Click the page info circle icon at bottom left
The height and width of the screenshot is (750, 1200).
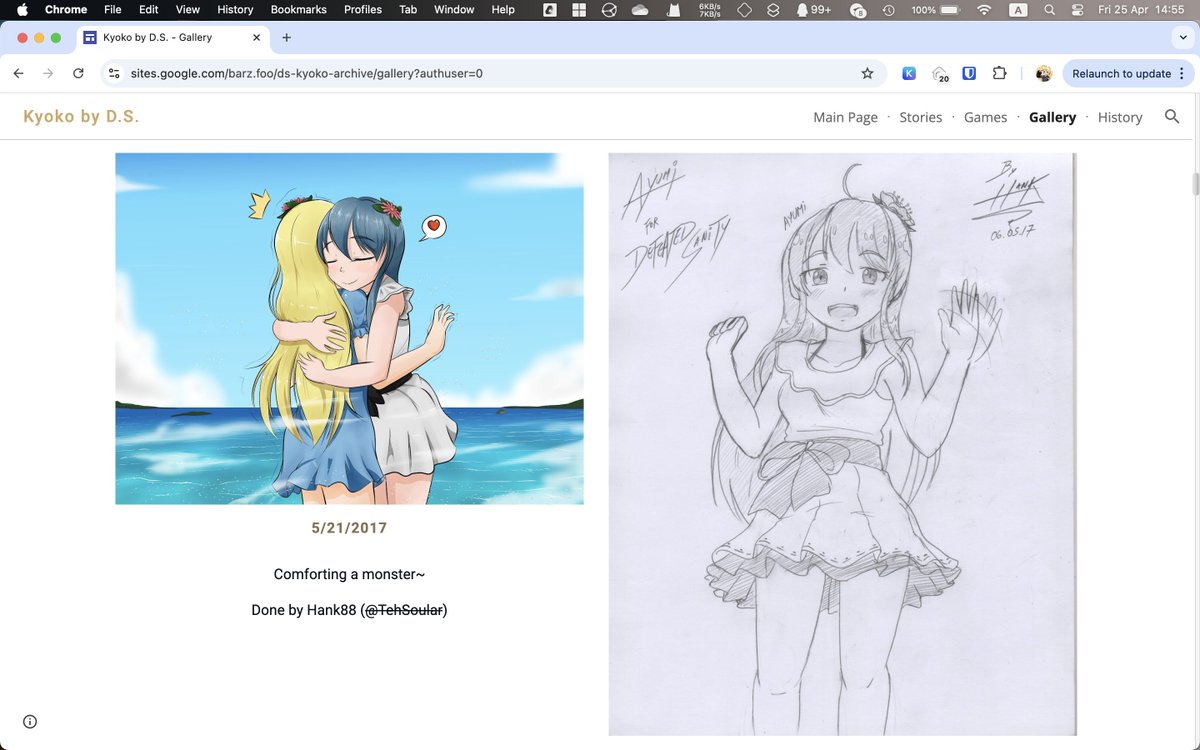pos(30,722)
